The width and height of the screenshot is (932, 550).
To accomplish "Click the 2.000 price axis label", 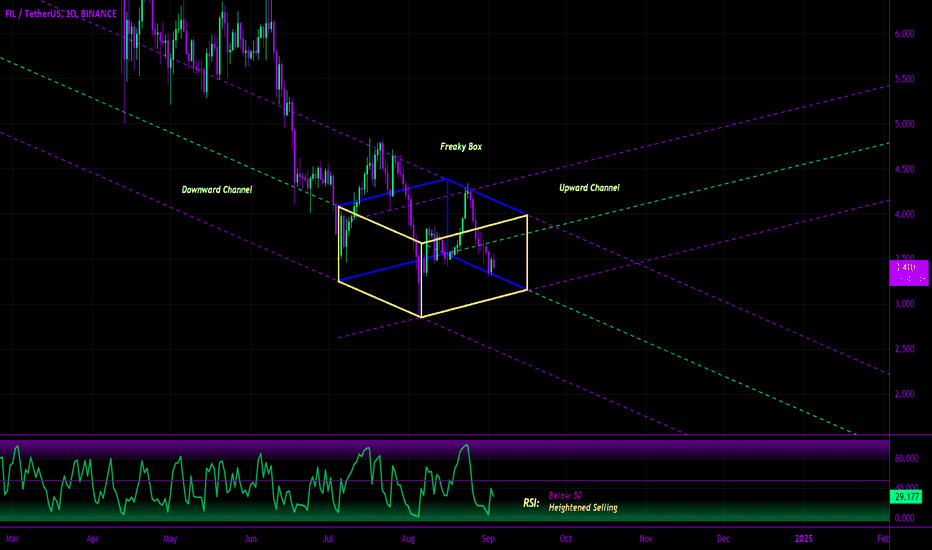I will pyautogui.click(x=904, y=394).
